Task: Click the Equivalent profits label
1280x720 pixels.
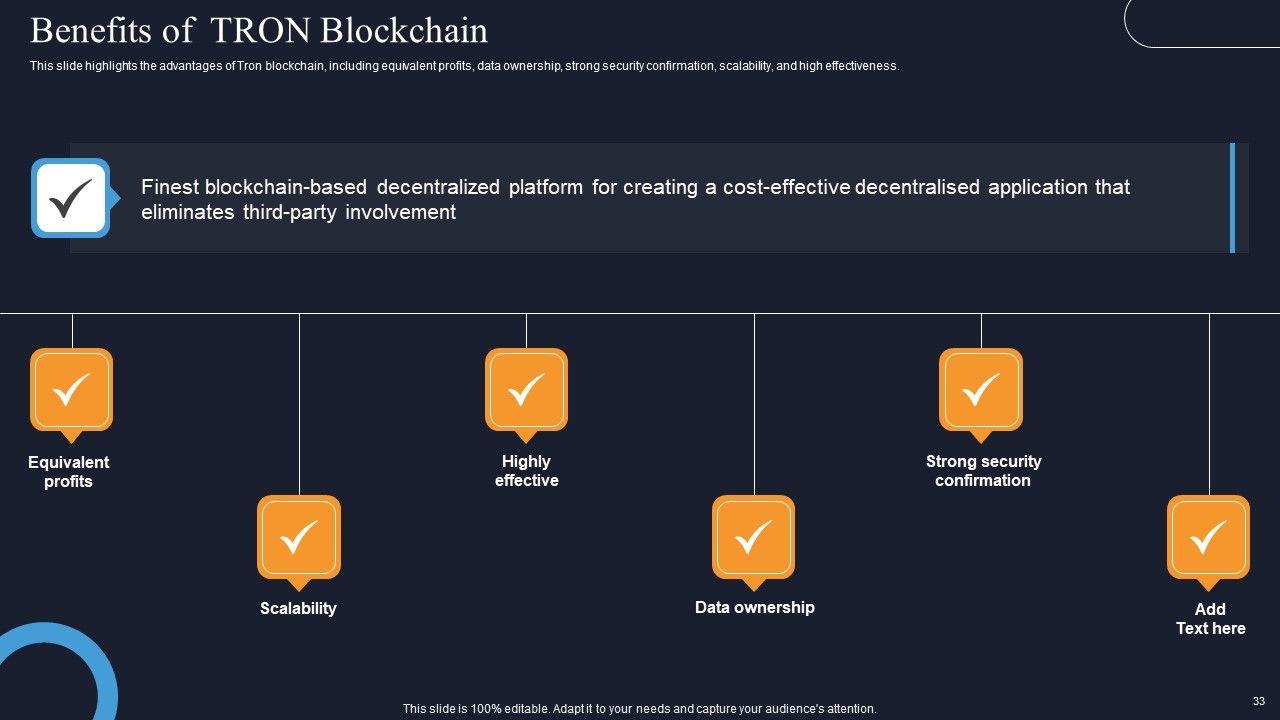Action: (x=68, y=472)
